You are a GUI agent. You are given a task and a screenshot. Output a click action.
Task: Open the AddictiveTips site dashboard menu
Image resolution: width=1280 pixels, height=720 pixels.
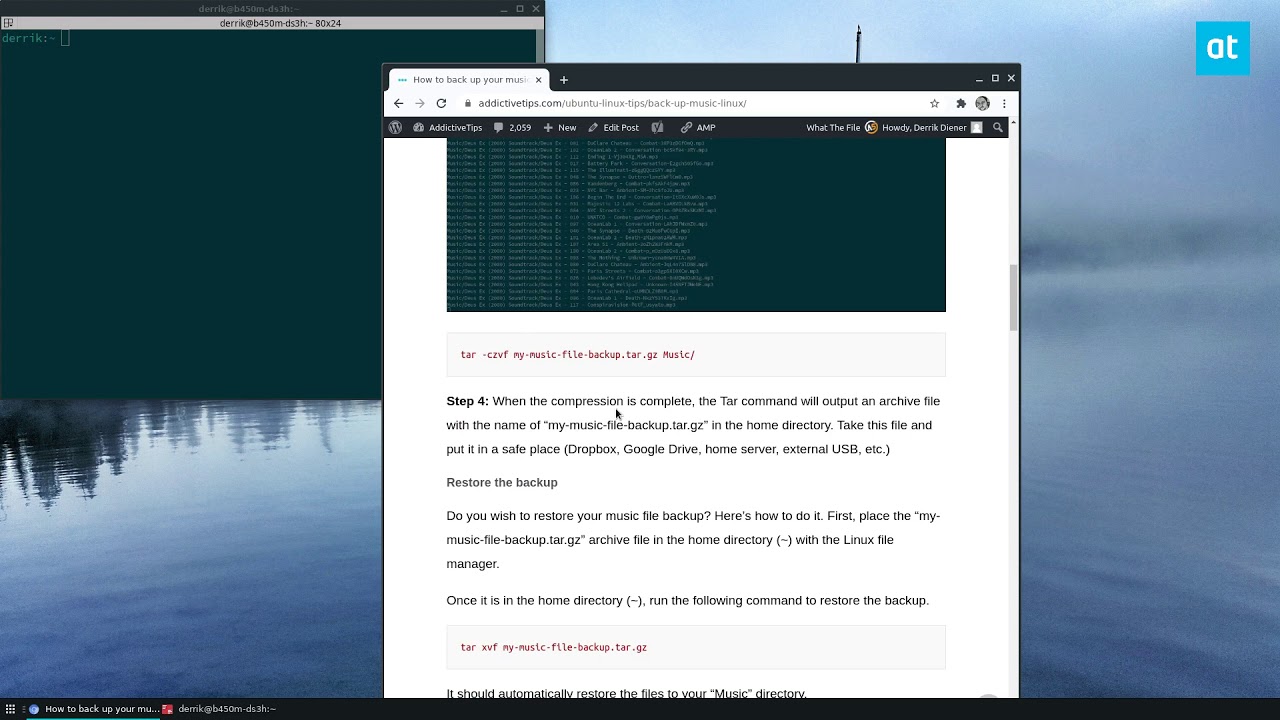[x=447, y=127]
